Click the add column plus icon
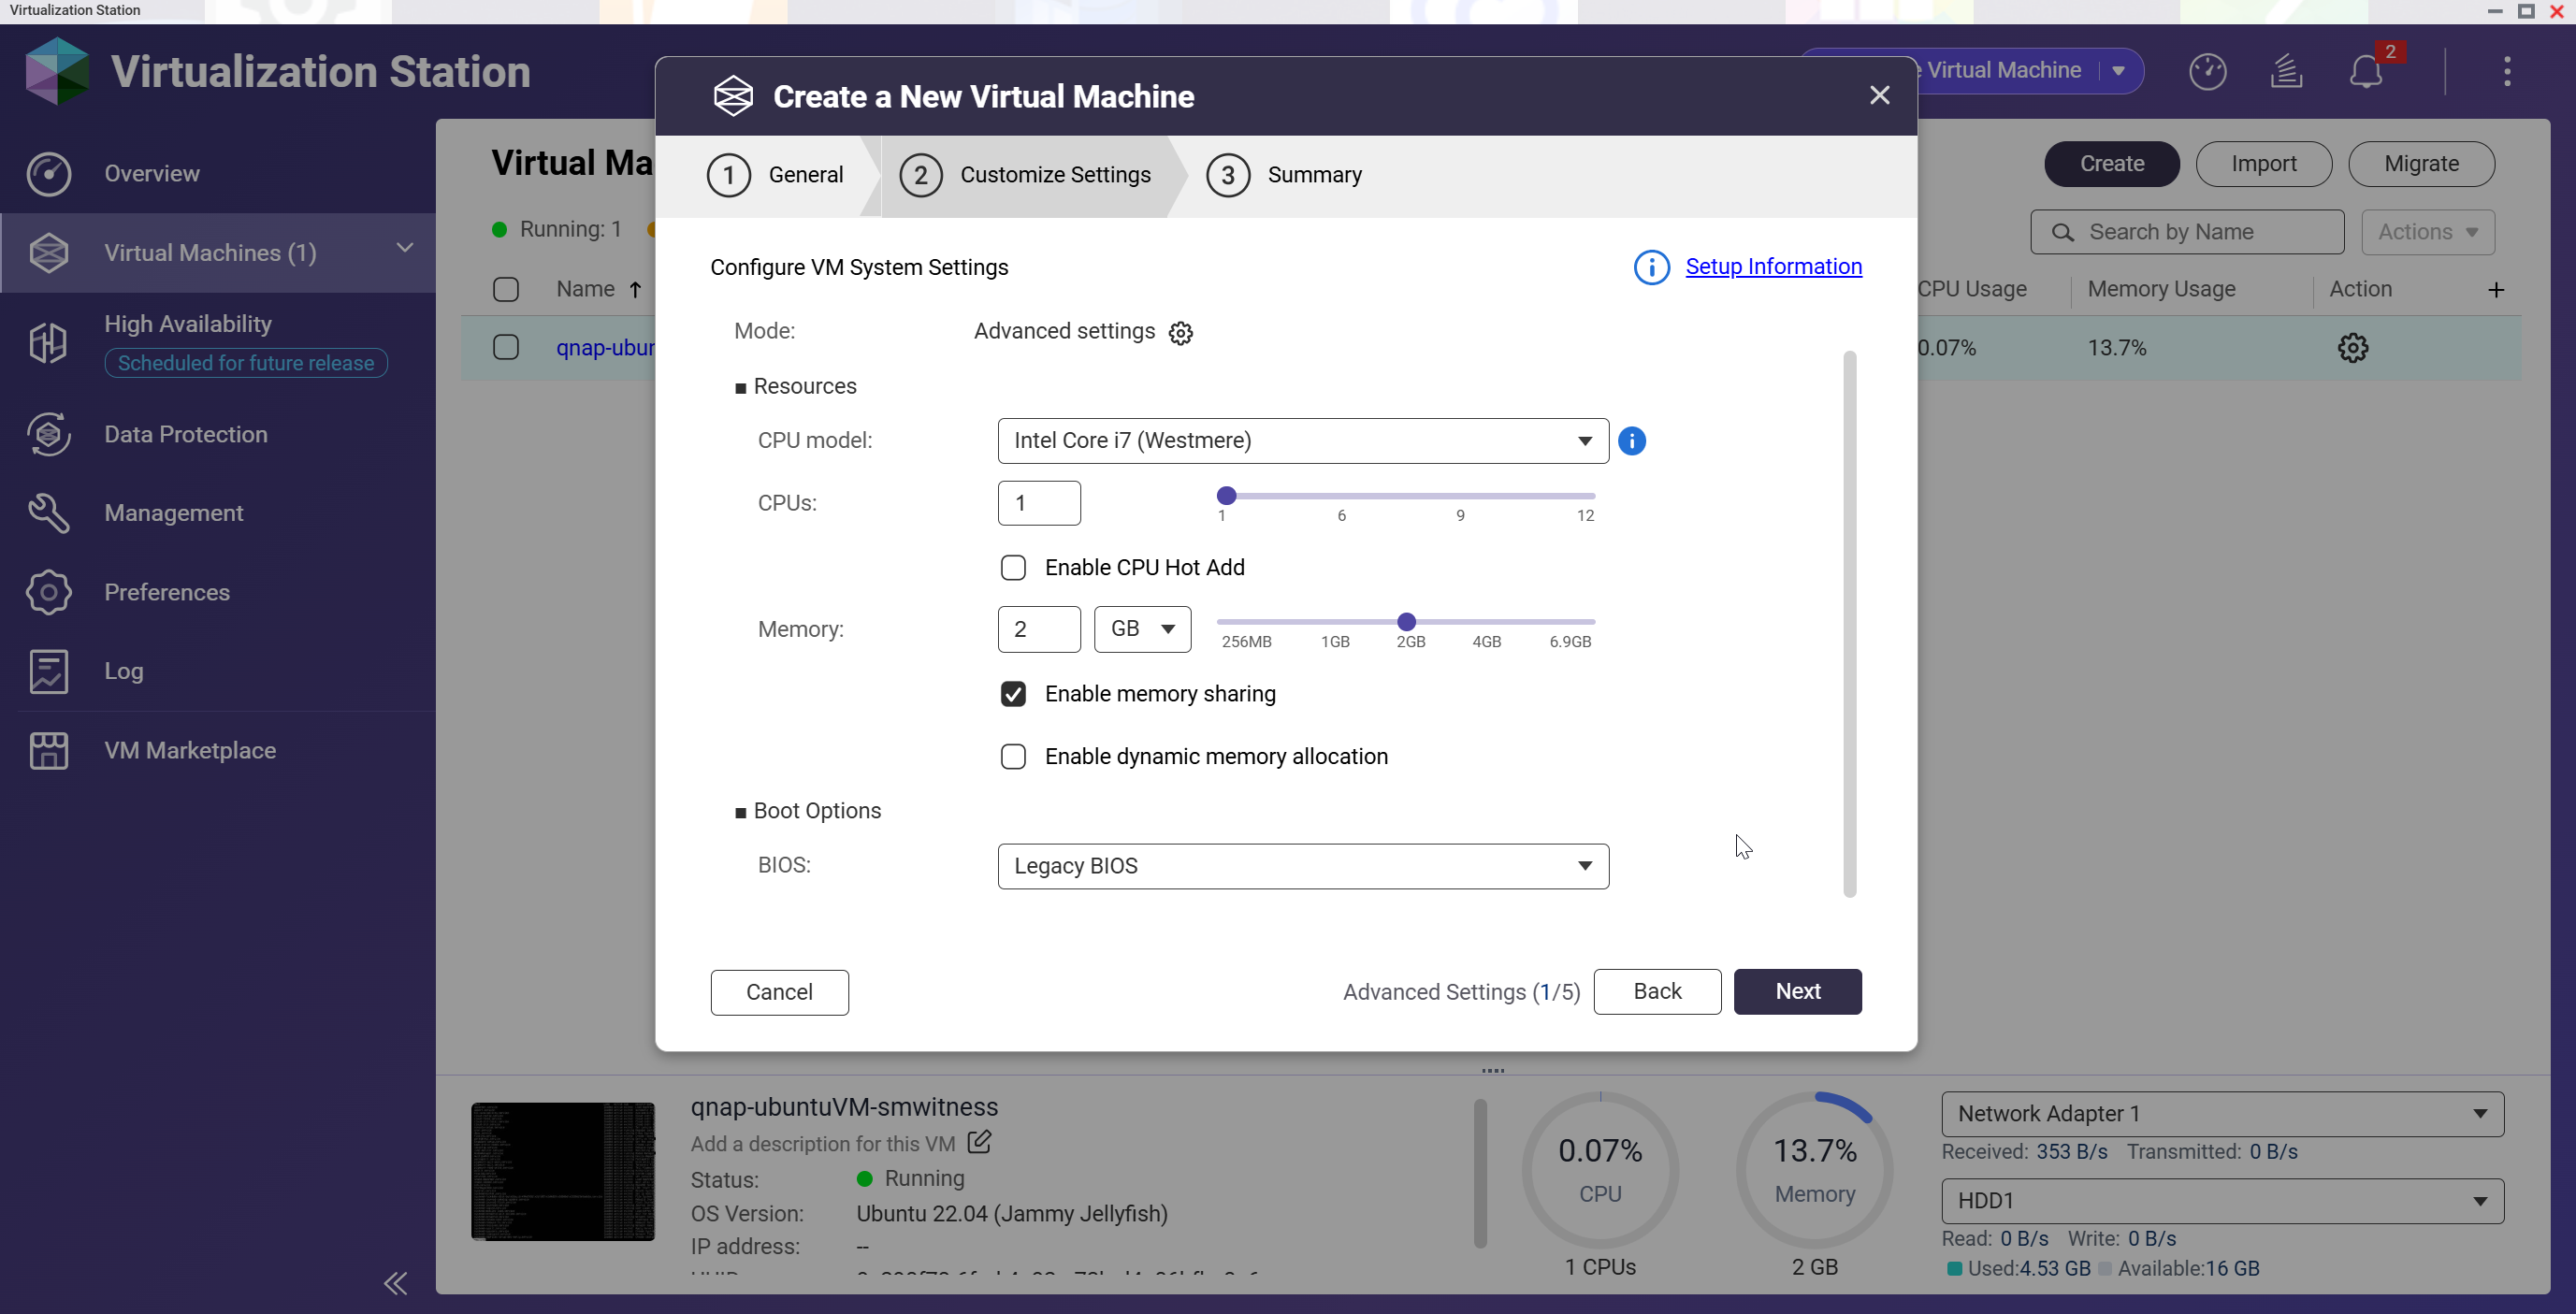This screenshot has width=2576, height=1314. click(x=2495, y=290)
